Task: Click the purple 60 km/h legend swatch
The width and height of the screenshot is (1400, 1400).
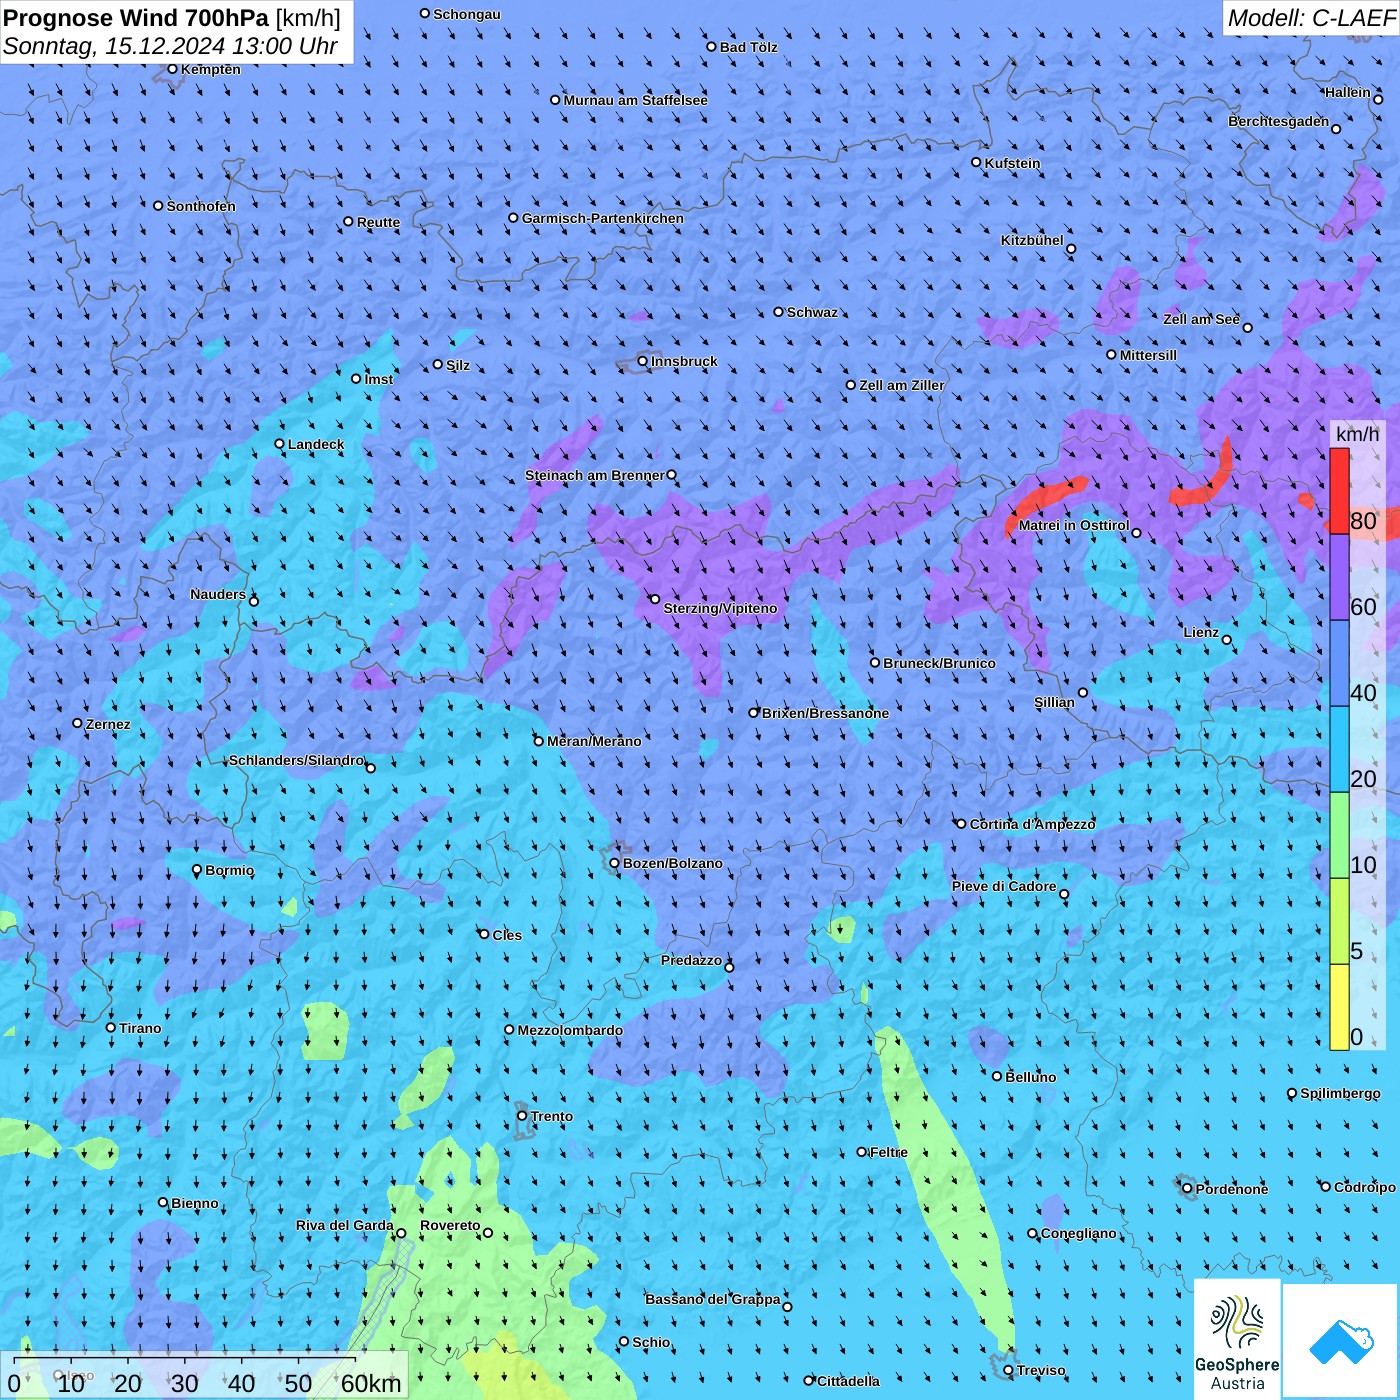Action: click(x=1339, y=578)
